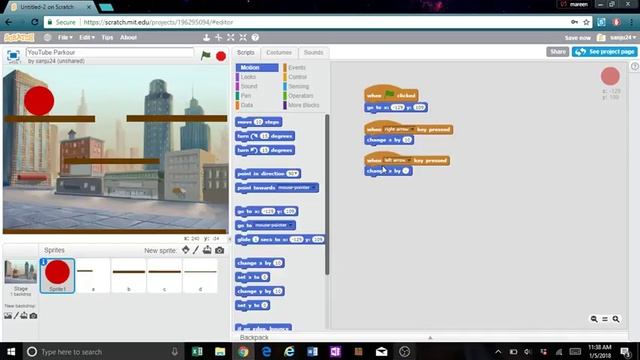Zoom in the scripts area
The width and height of the screenshot is (640, 360).
[x=616, y=319]
